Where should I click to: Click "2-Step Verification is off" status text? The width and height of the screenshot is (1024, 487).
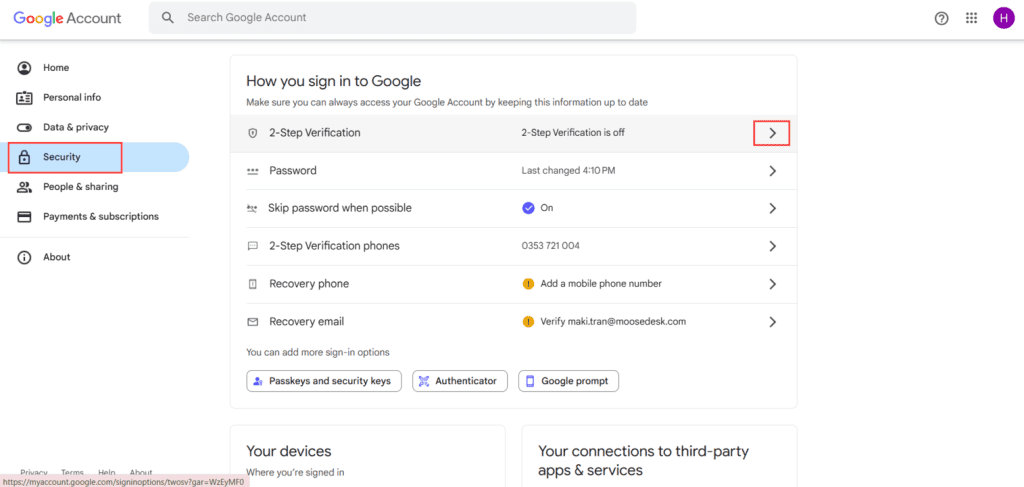pos(573,133)
